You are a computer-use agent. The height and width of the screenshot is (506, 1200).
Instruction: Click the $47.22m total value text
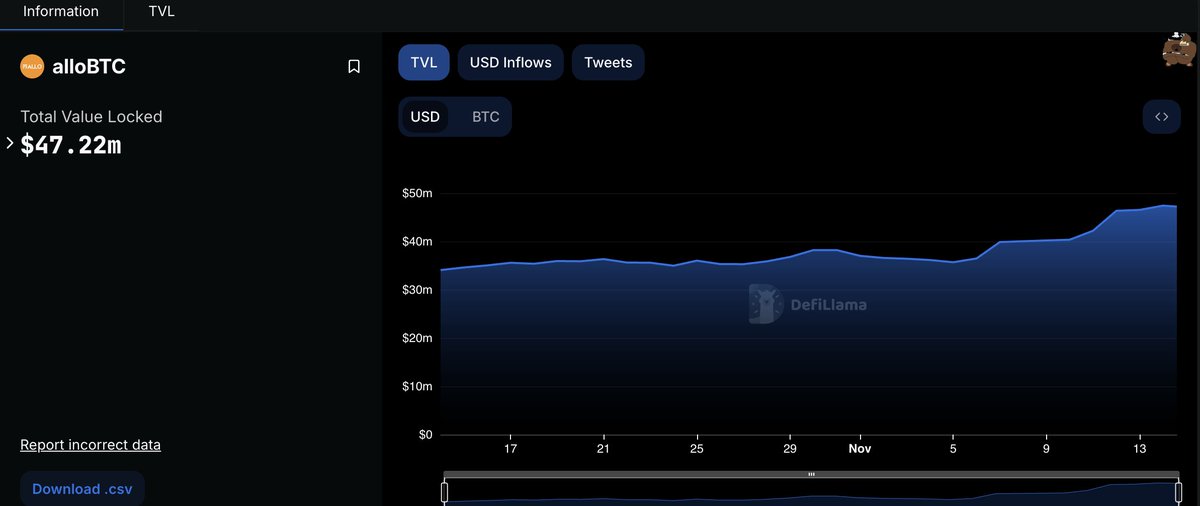[71, 145]
